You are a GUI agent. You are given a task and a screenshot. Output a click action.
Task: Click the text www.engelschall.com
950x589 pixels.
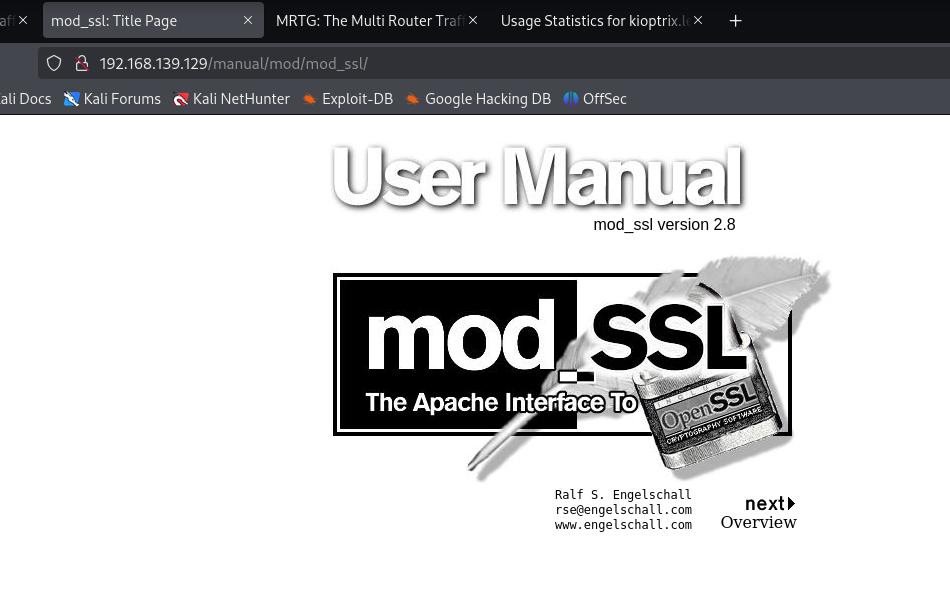point(623,525)
